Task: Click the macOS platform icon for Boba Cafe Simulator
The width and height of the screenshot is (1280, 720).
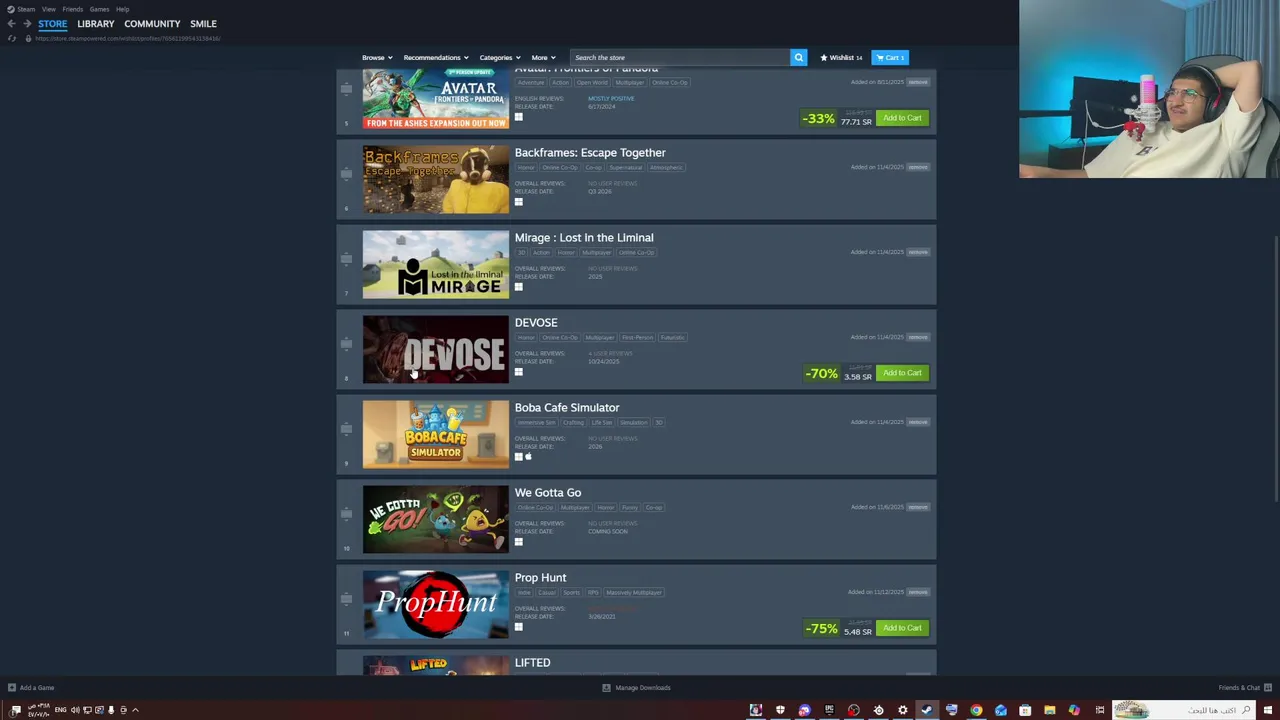Action: tap(529, 457)
